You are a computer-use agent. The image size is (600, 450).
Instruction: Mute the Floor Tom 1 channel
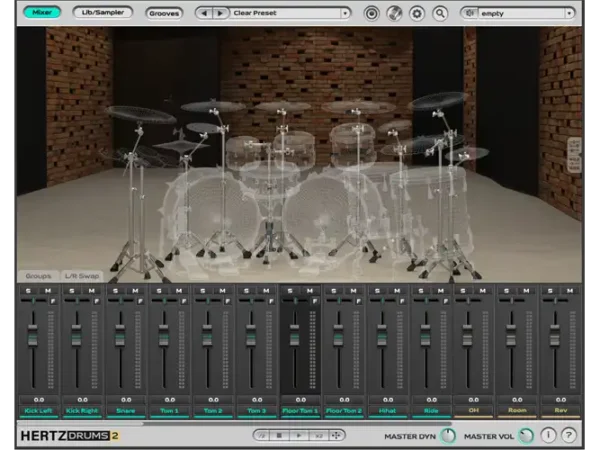click(x=310, y=291)
